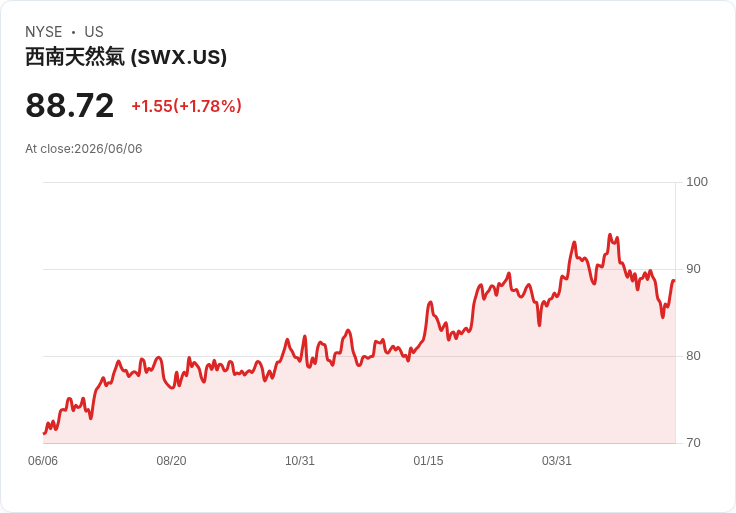The height and width of the screenshot is (513, 736).
Task: Click the 100 price axis label
Action: tap(697, 182)
